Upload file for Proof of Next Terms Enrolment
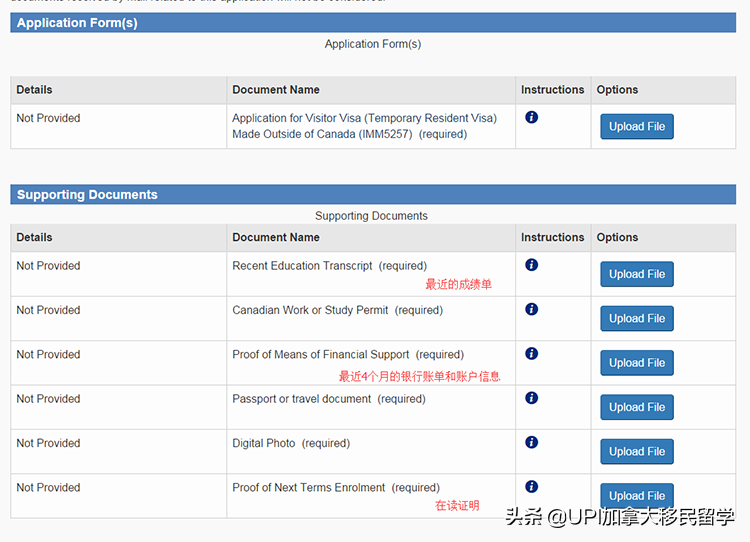Screen dimensions: 750x542 (x=636, y=495)
